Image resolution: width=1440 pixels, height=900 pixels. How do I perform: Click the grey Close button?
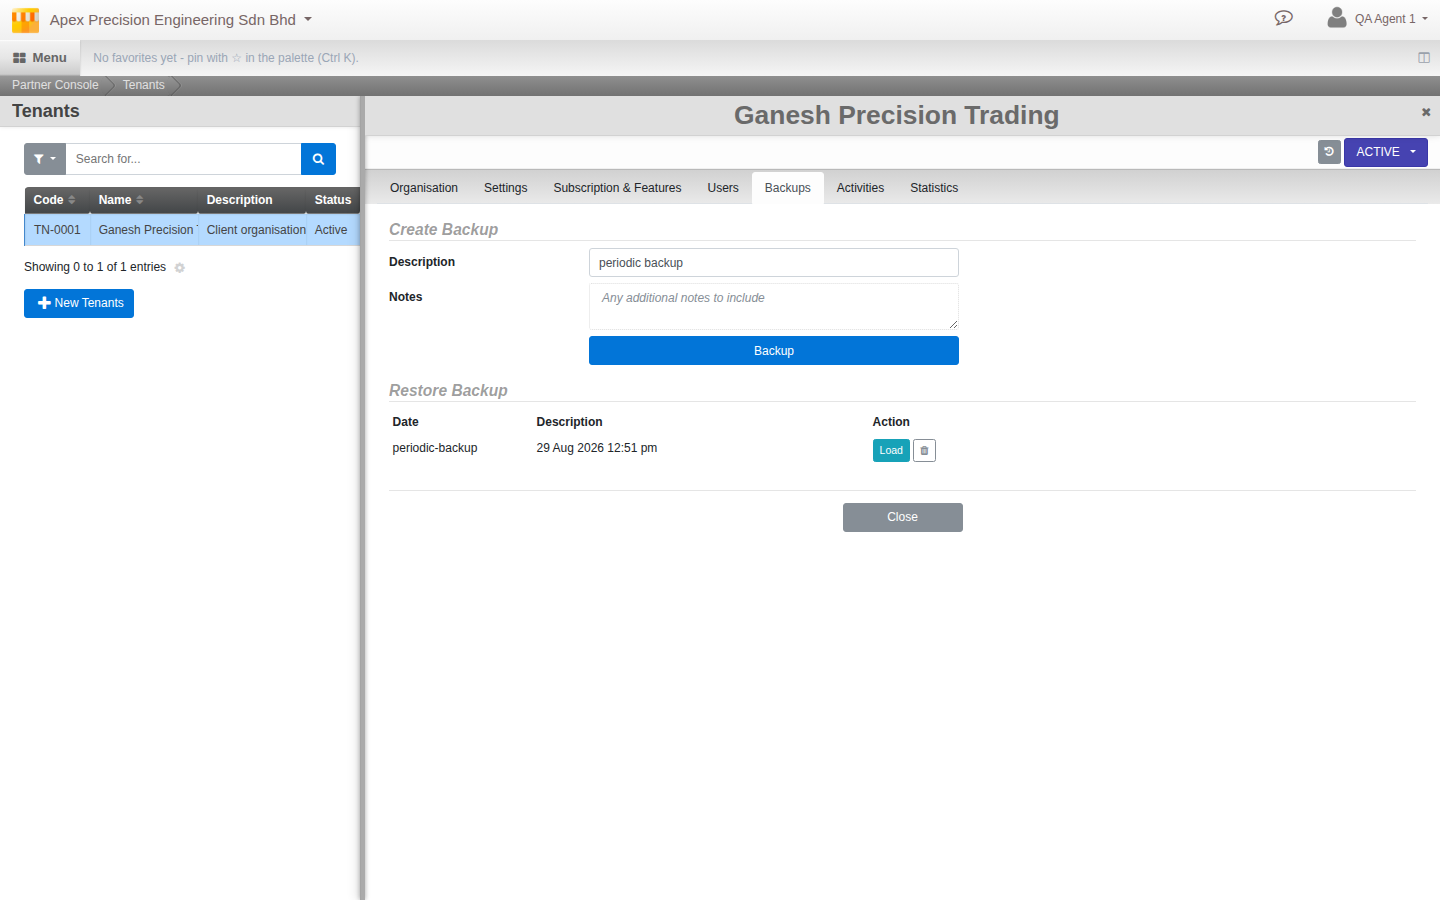903,517
